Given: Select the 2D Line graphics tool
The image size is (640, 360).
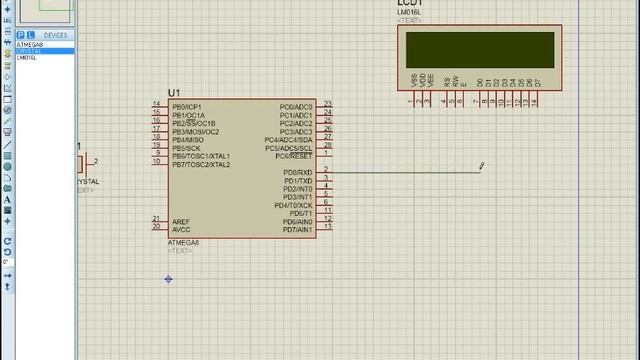Looking at the screenshot, I should click(x=7, y=144).
